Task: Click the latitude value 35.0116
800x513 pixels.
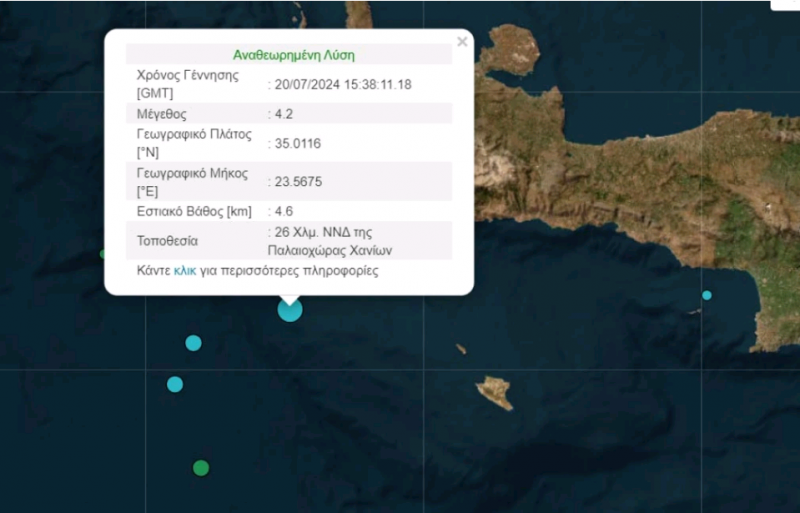Action: [x=296, y=144]
